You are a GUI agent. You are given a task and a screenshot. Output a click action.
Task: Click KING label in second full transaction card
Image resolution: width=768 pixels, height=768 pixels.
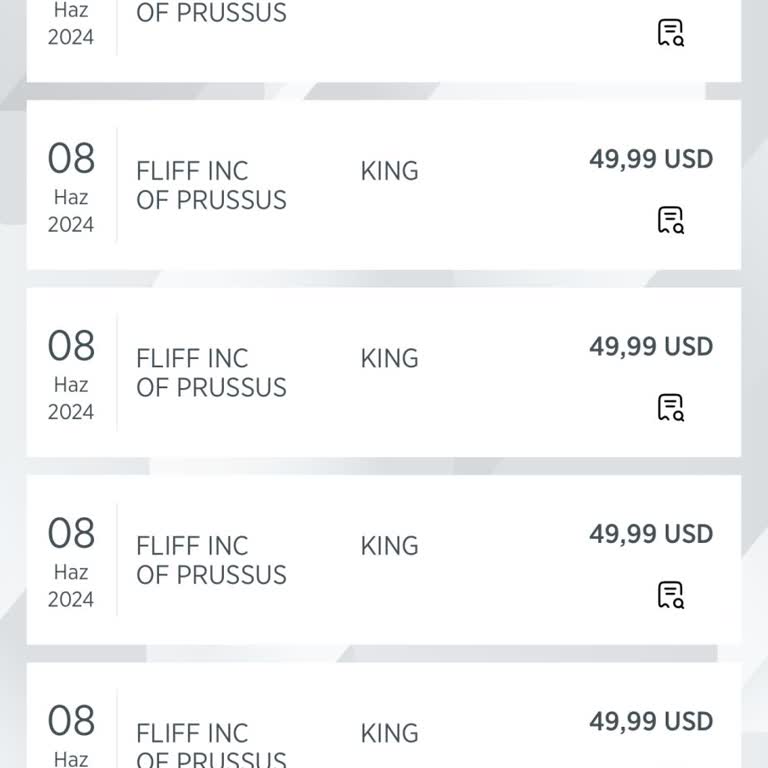click(x=389, y=359)
